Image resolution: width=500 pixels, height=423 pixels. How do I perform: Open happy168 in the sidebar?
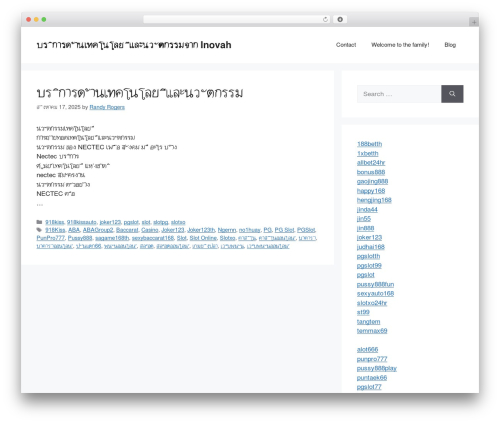tap(371, 191)
